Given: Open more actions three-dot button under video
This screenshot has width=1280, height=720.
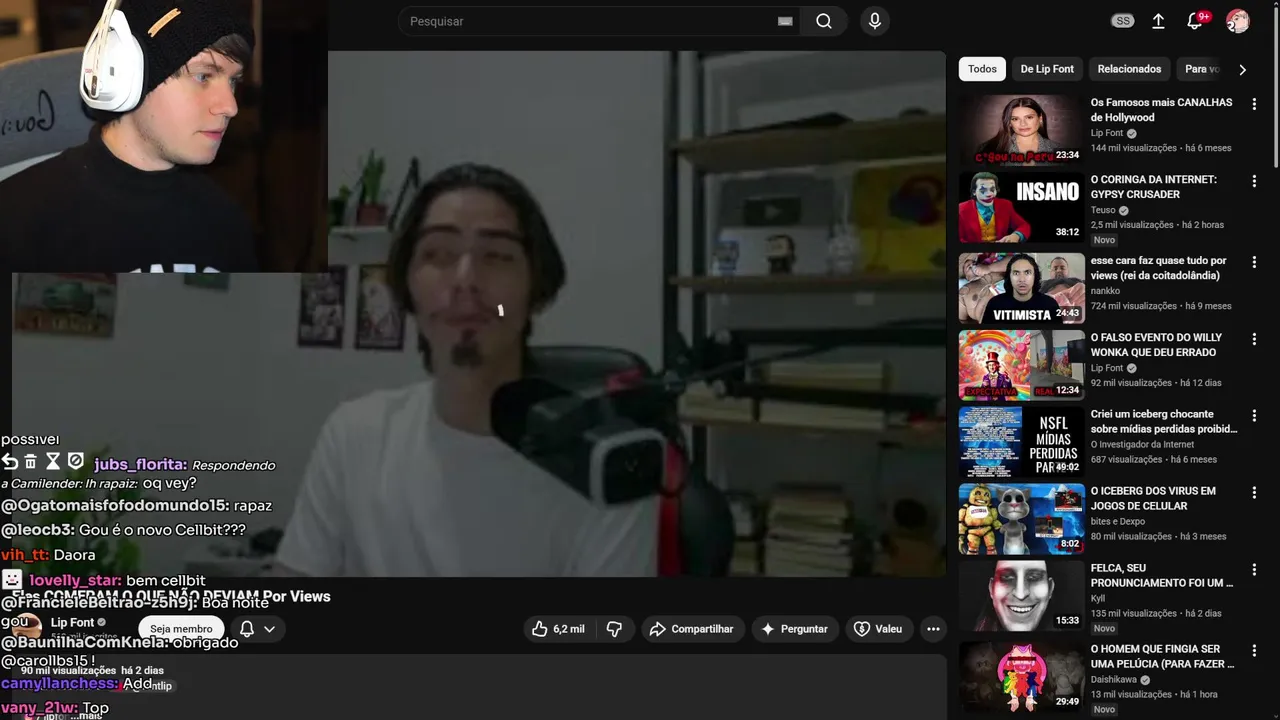Looking at the screenshot, I should [x=933, y=629].
